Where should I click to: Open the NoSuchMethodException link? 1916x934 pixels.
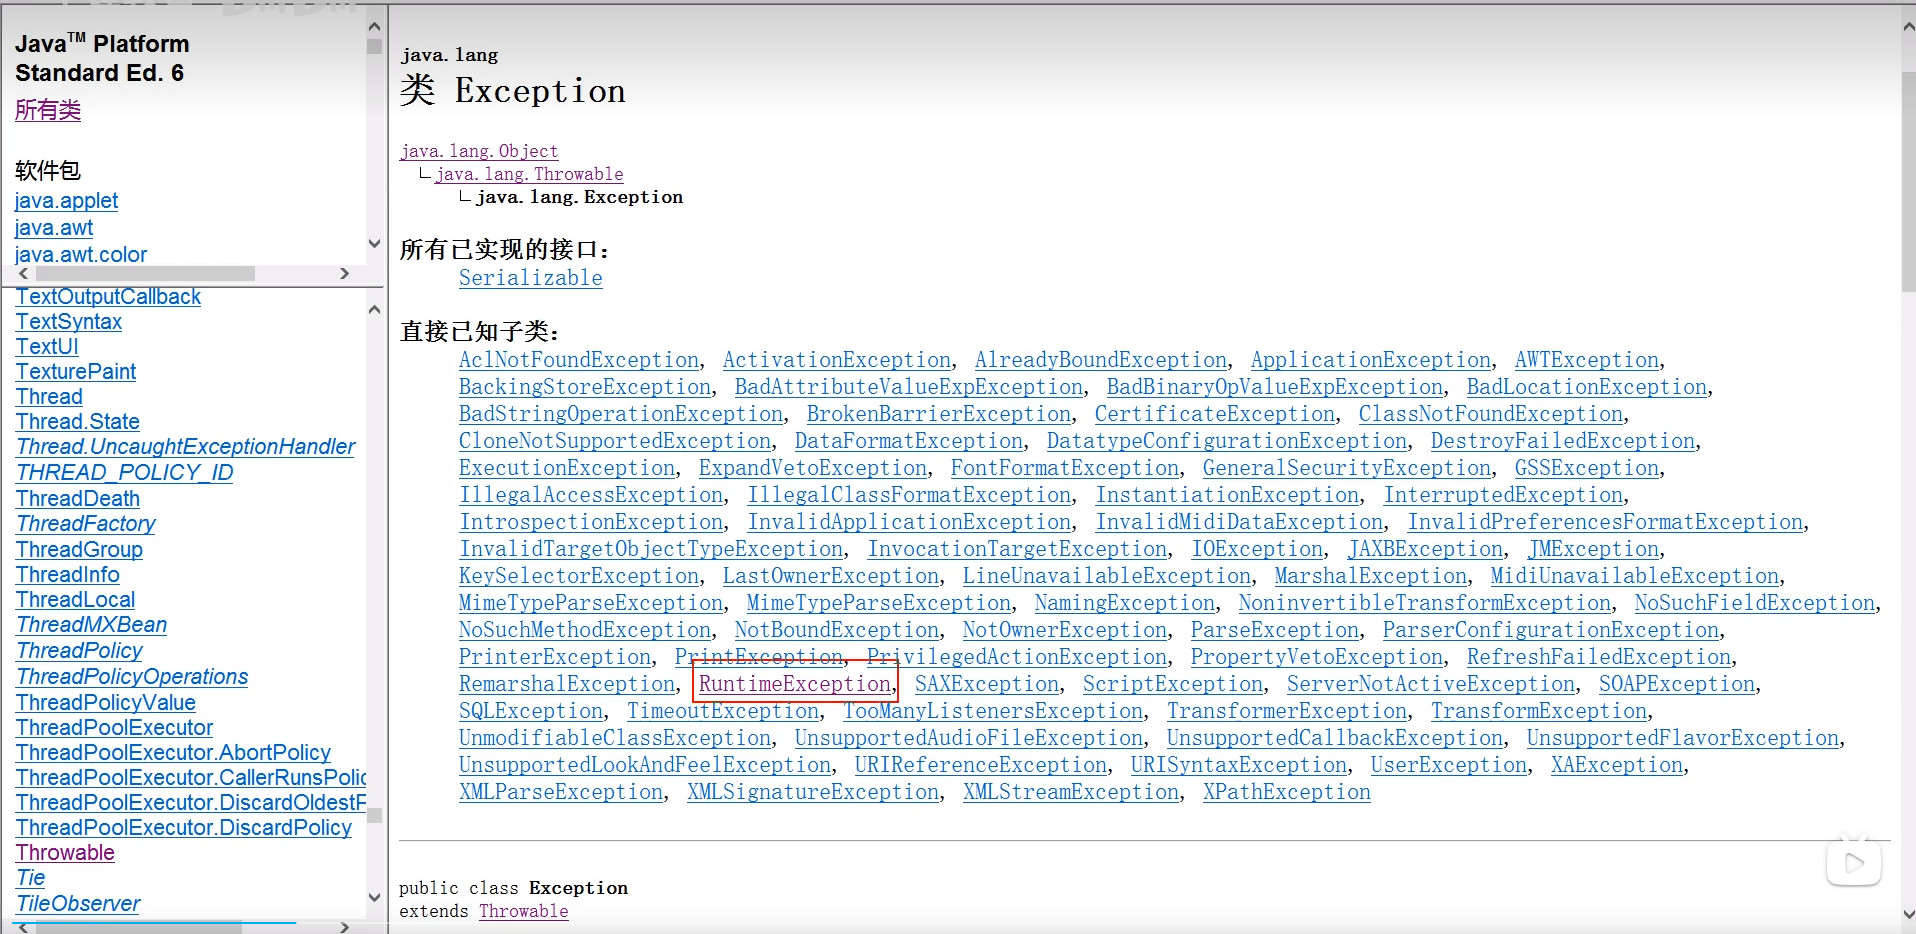[x=585, y=630]
